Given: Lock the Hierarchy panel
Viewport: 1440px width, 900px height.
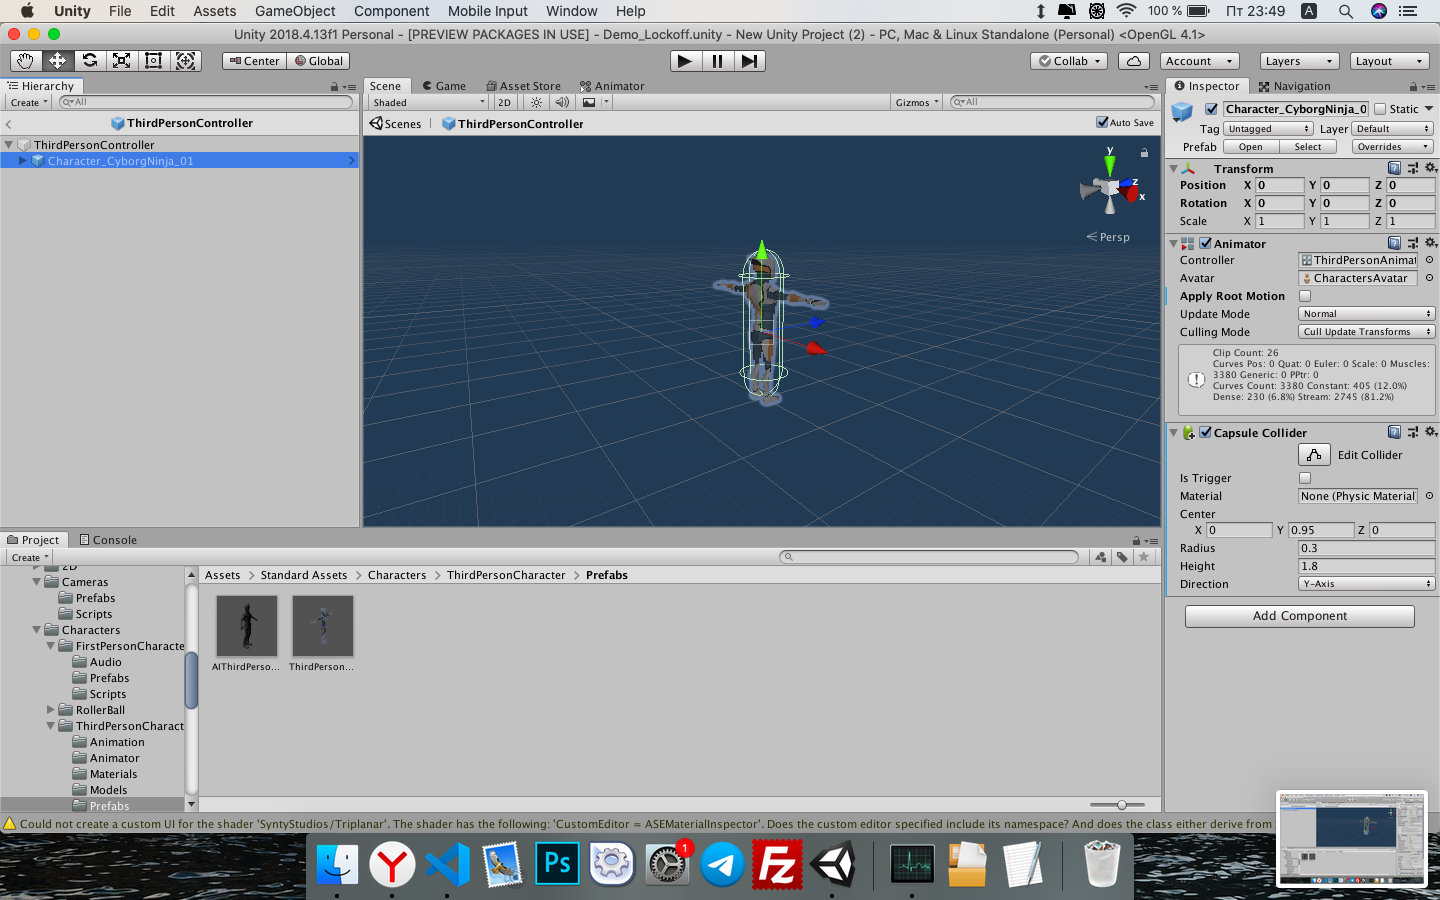Looking at the screenshot, I should pyautogui.click(x=334, y=87).
